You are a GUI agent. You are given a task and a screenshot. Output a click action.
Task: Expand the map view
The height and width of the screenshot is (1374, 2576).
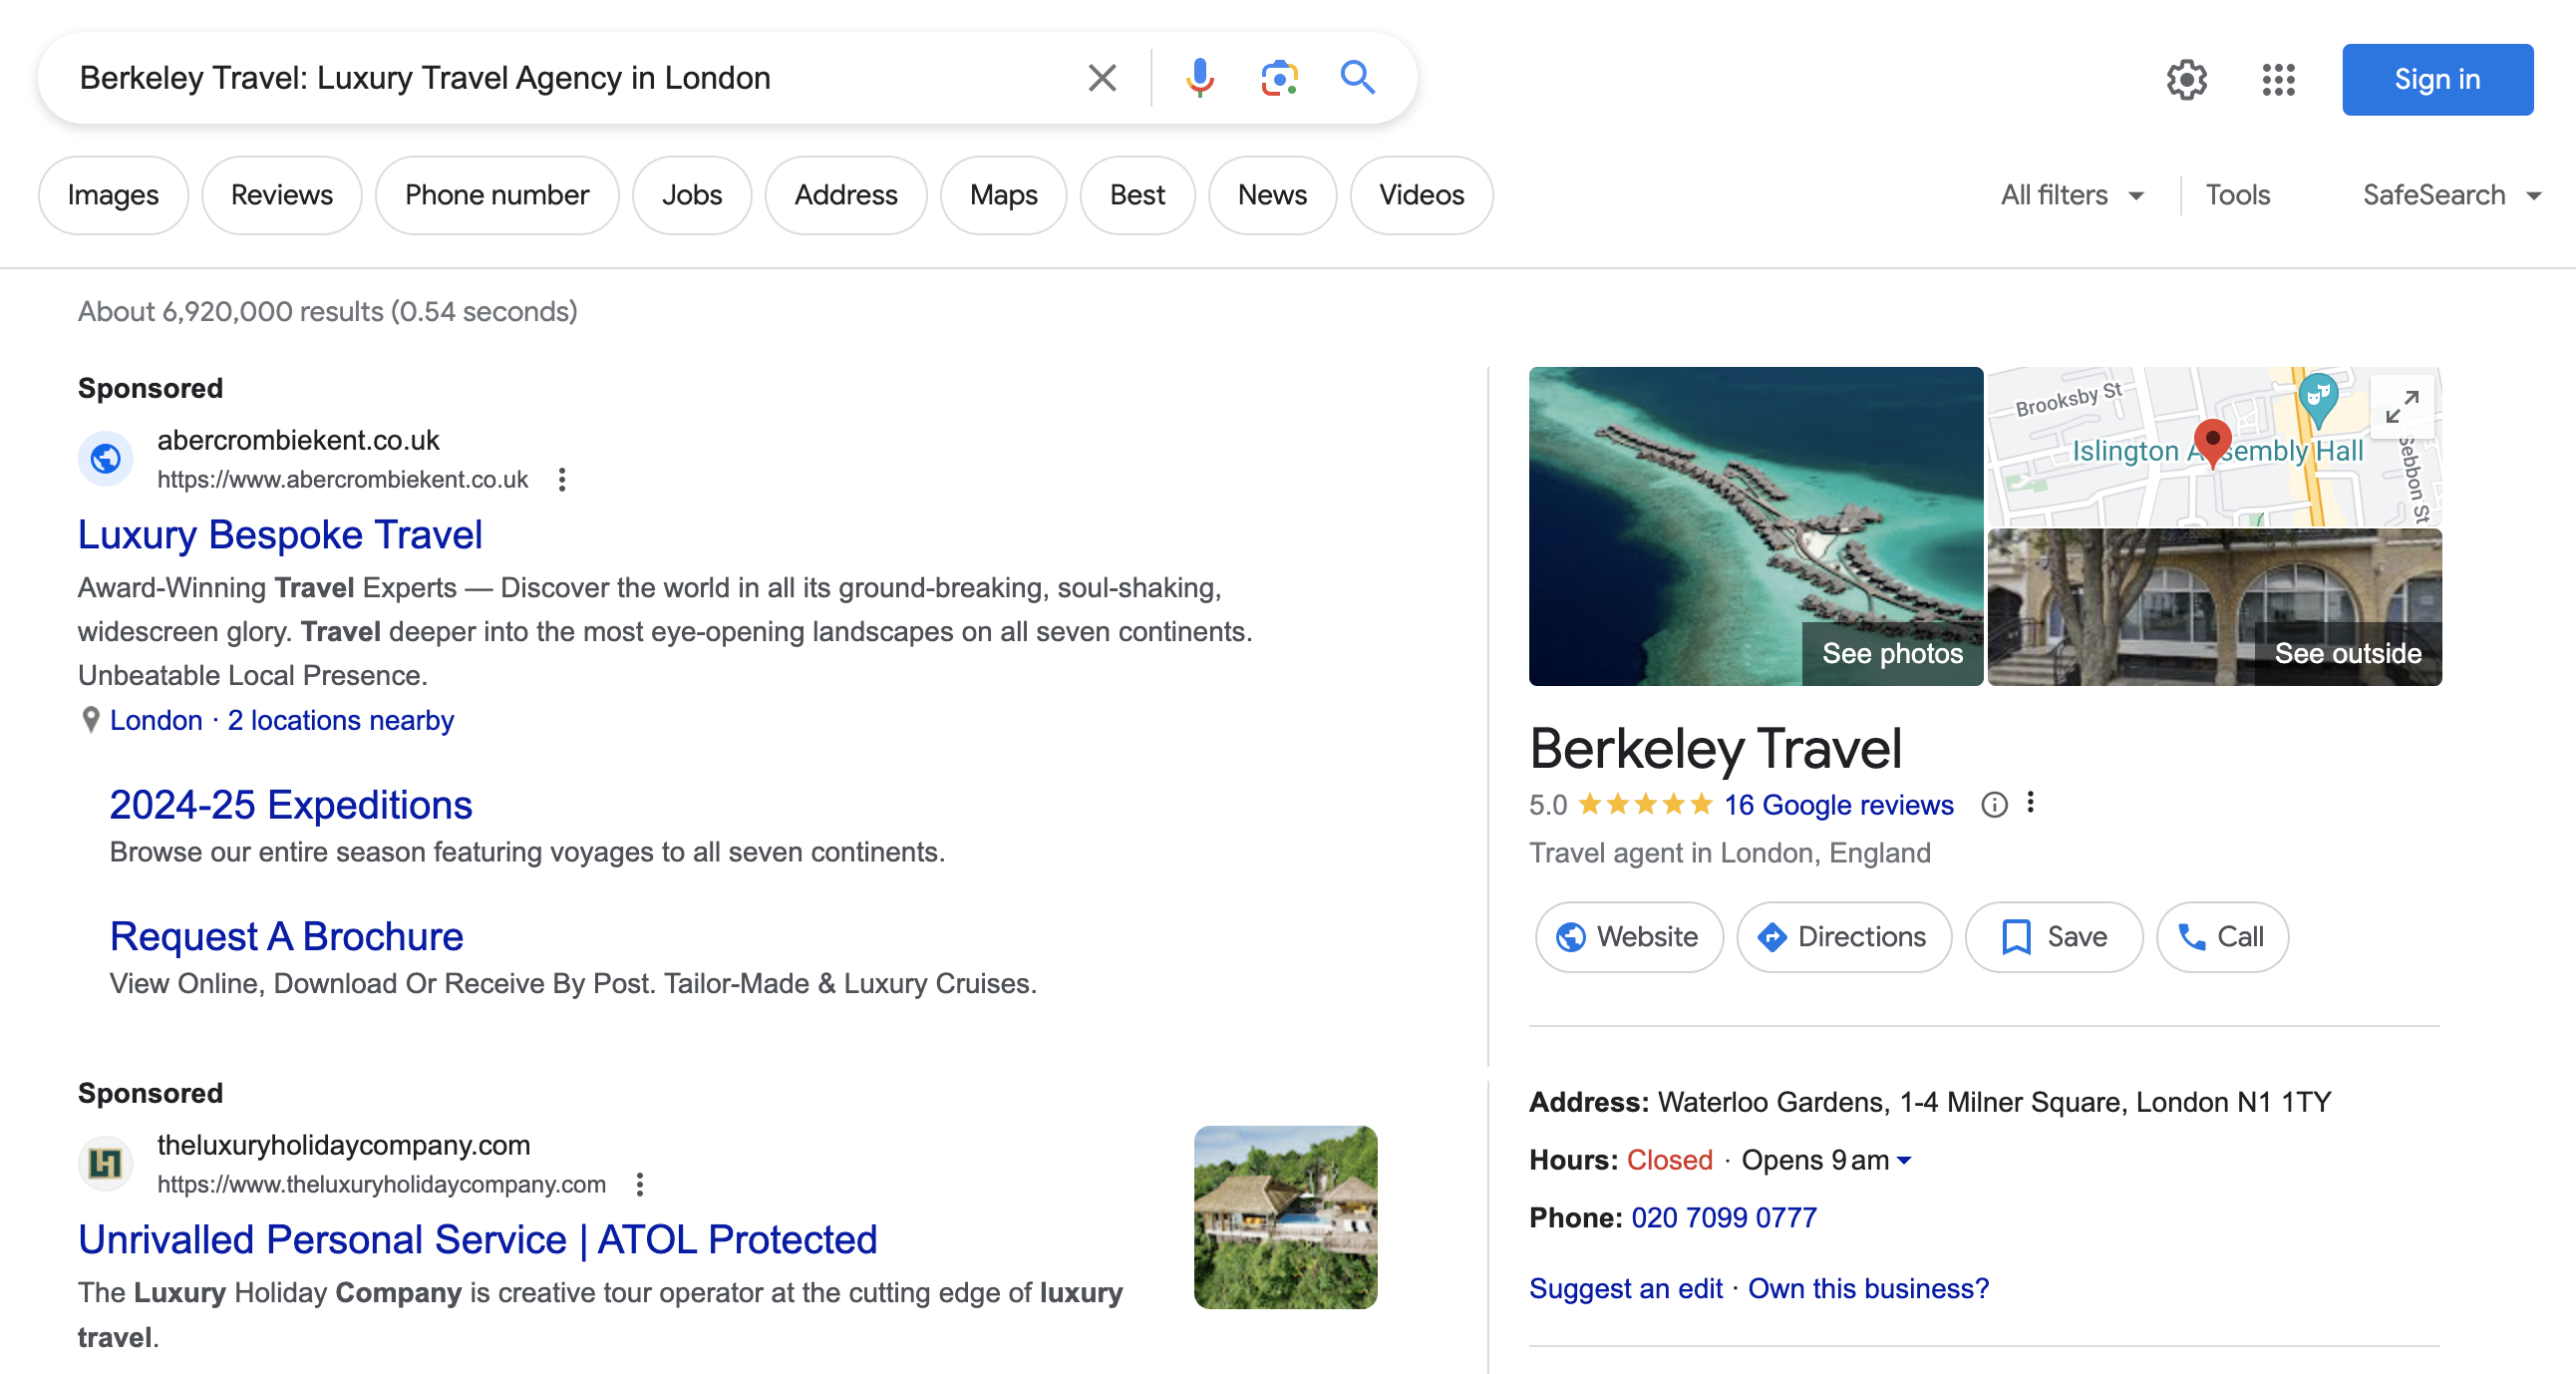click(2400, 407)
